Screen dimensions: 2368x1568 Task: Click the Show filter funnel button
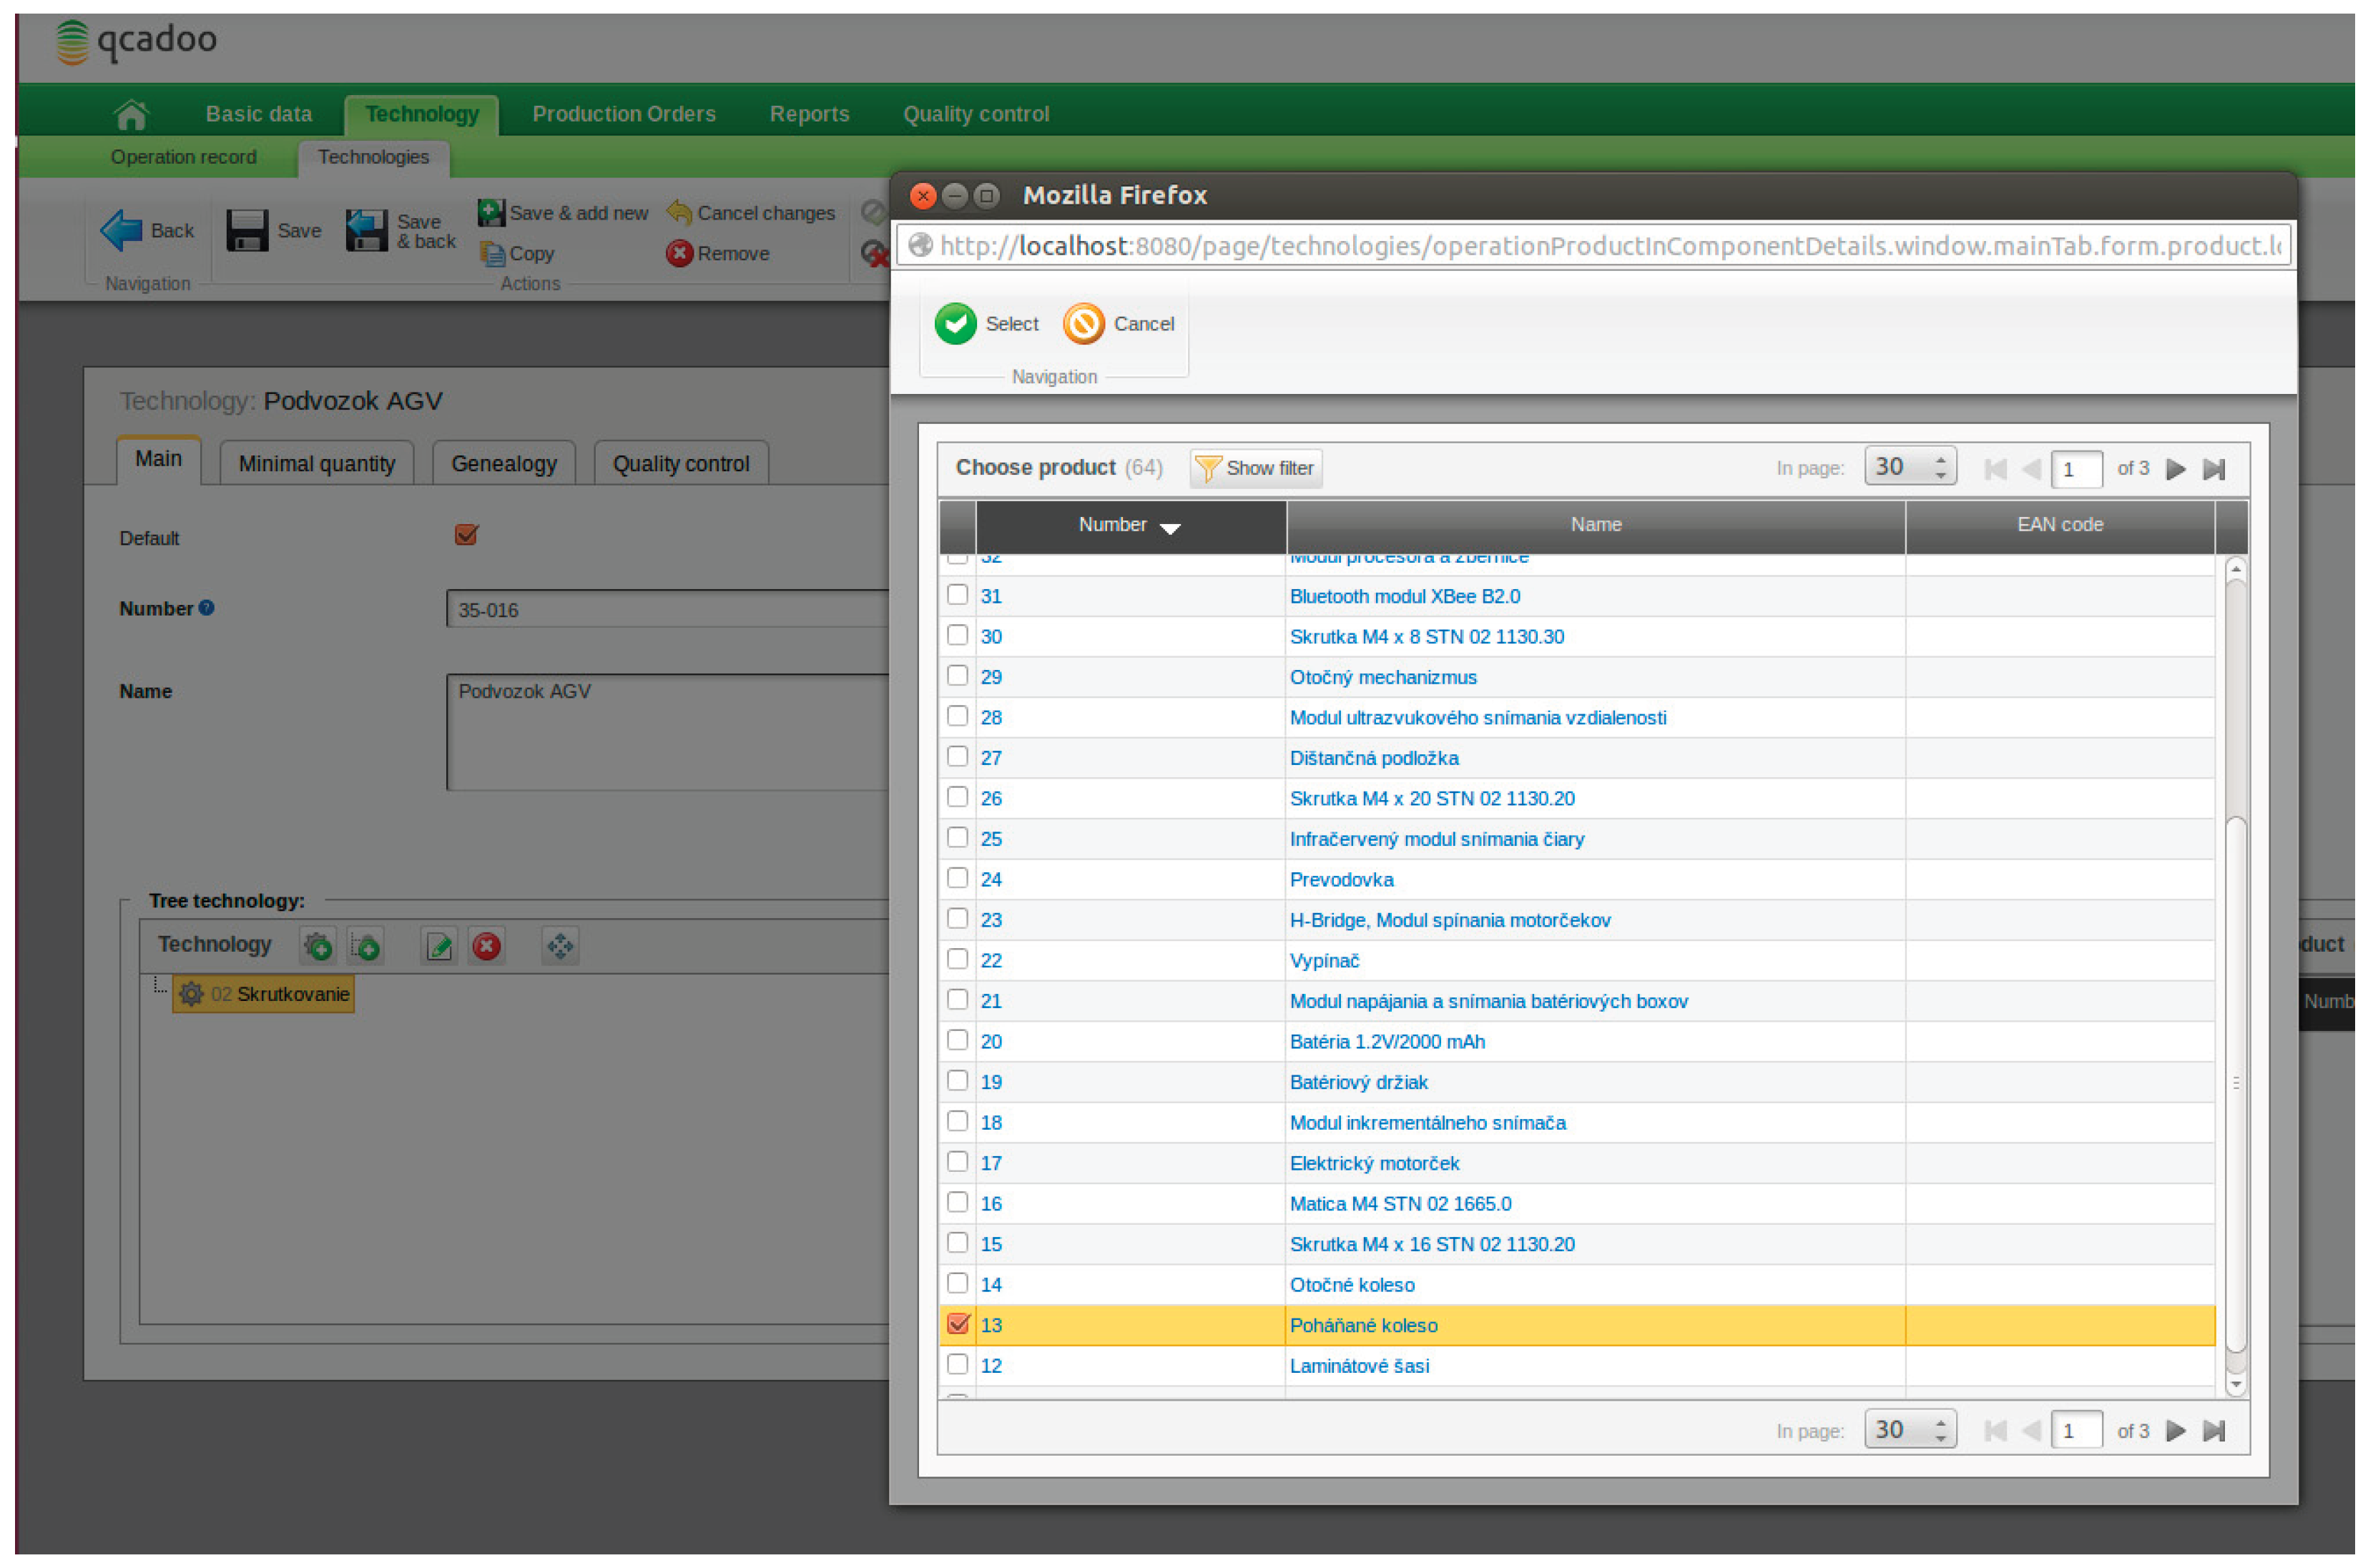coord(1255,468)
